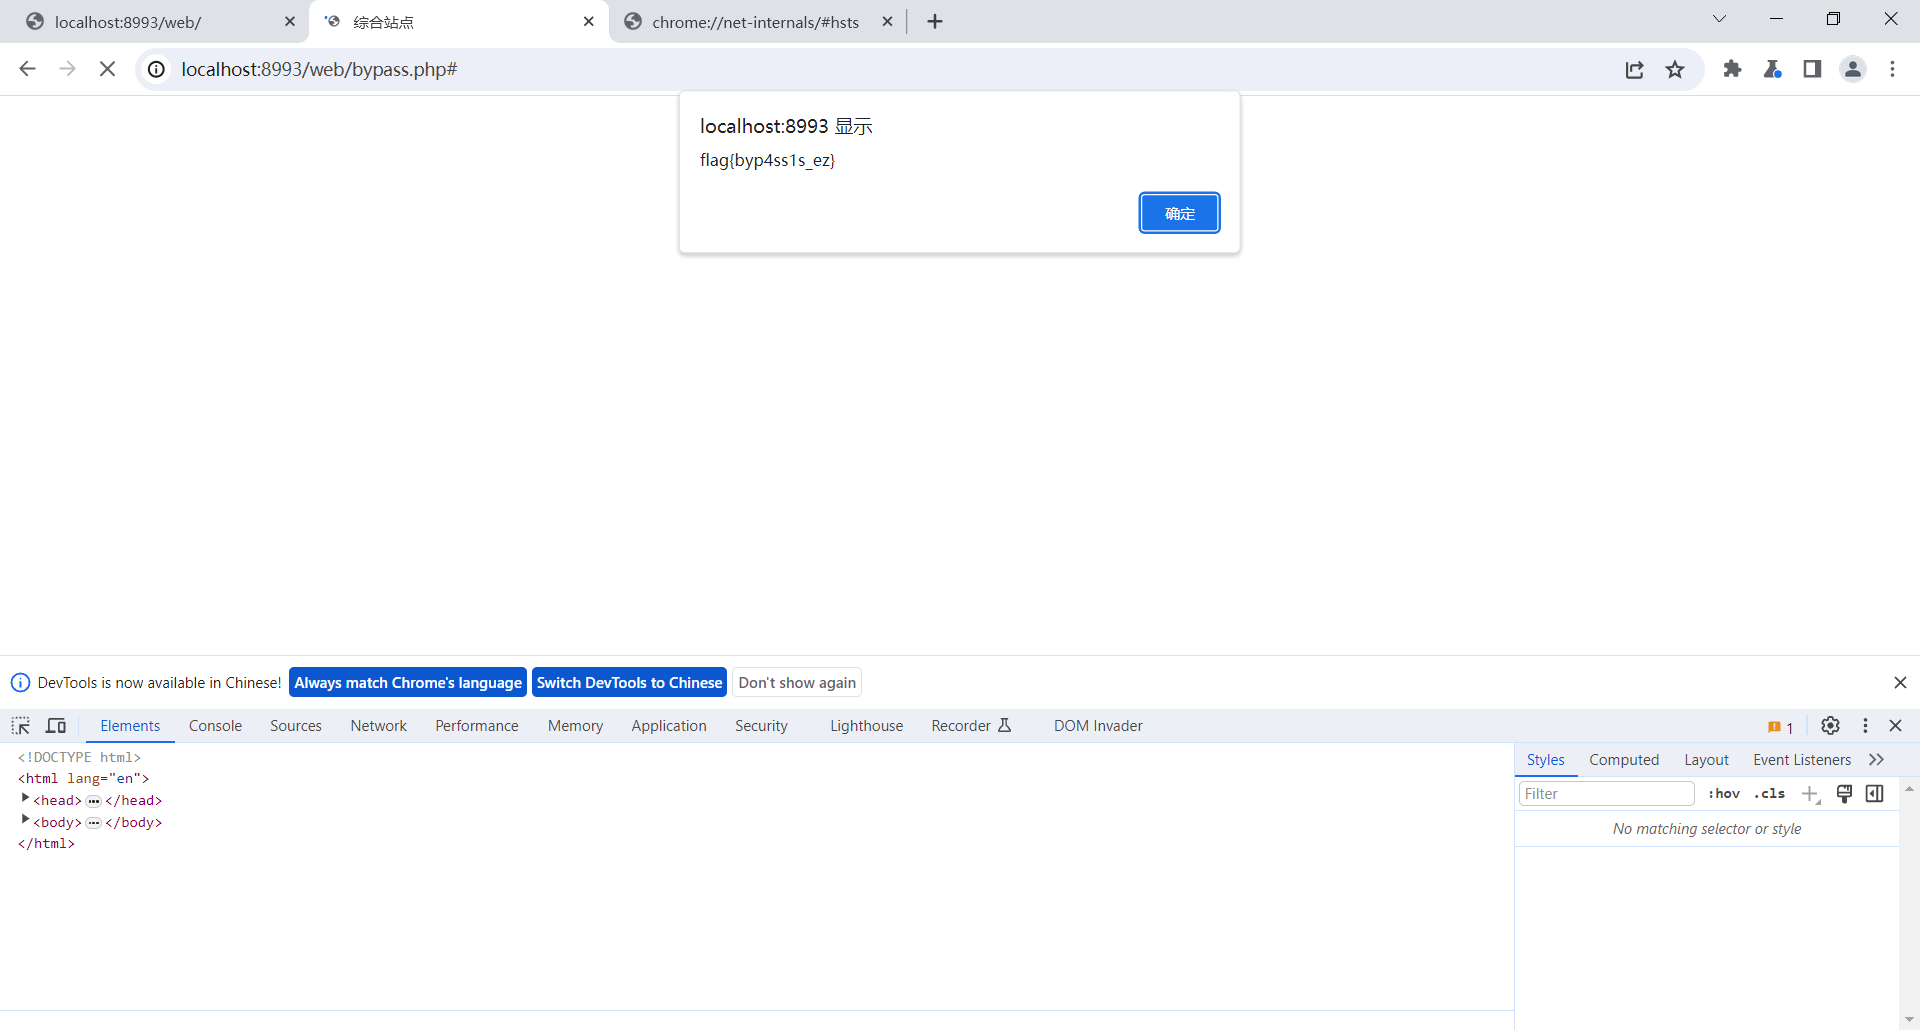
Task: Confirm the alert with 确定 button
Action: click(x=1179, y=213)
